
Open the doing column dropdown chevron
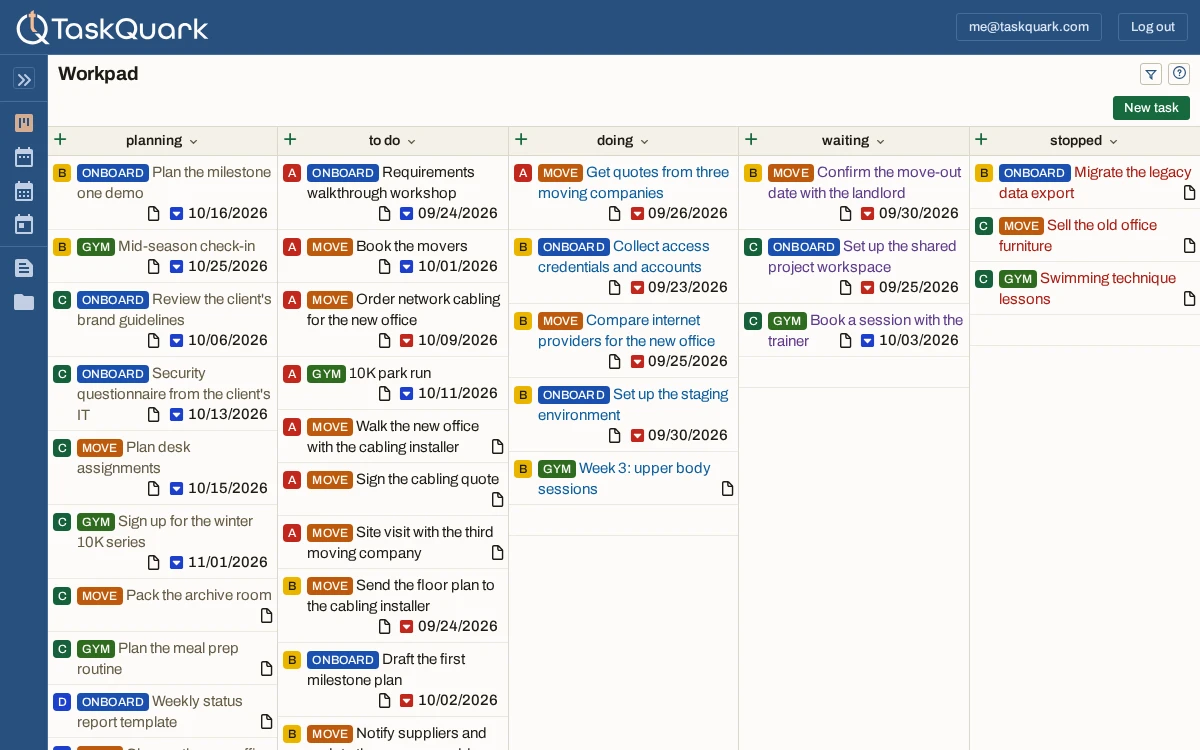point(645,141)
